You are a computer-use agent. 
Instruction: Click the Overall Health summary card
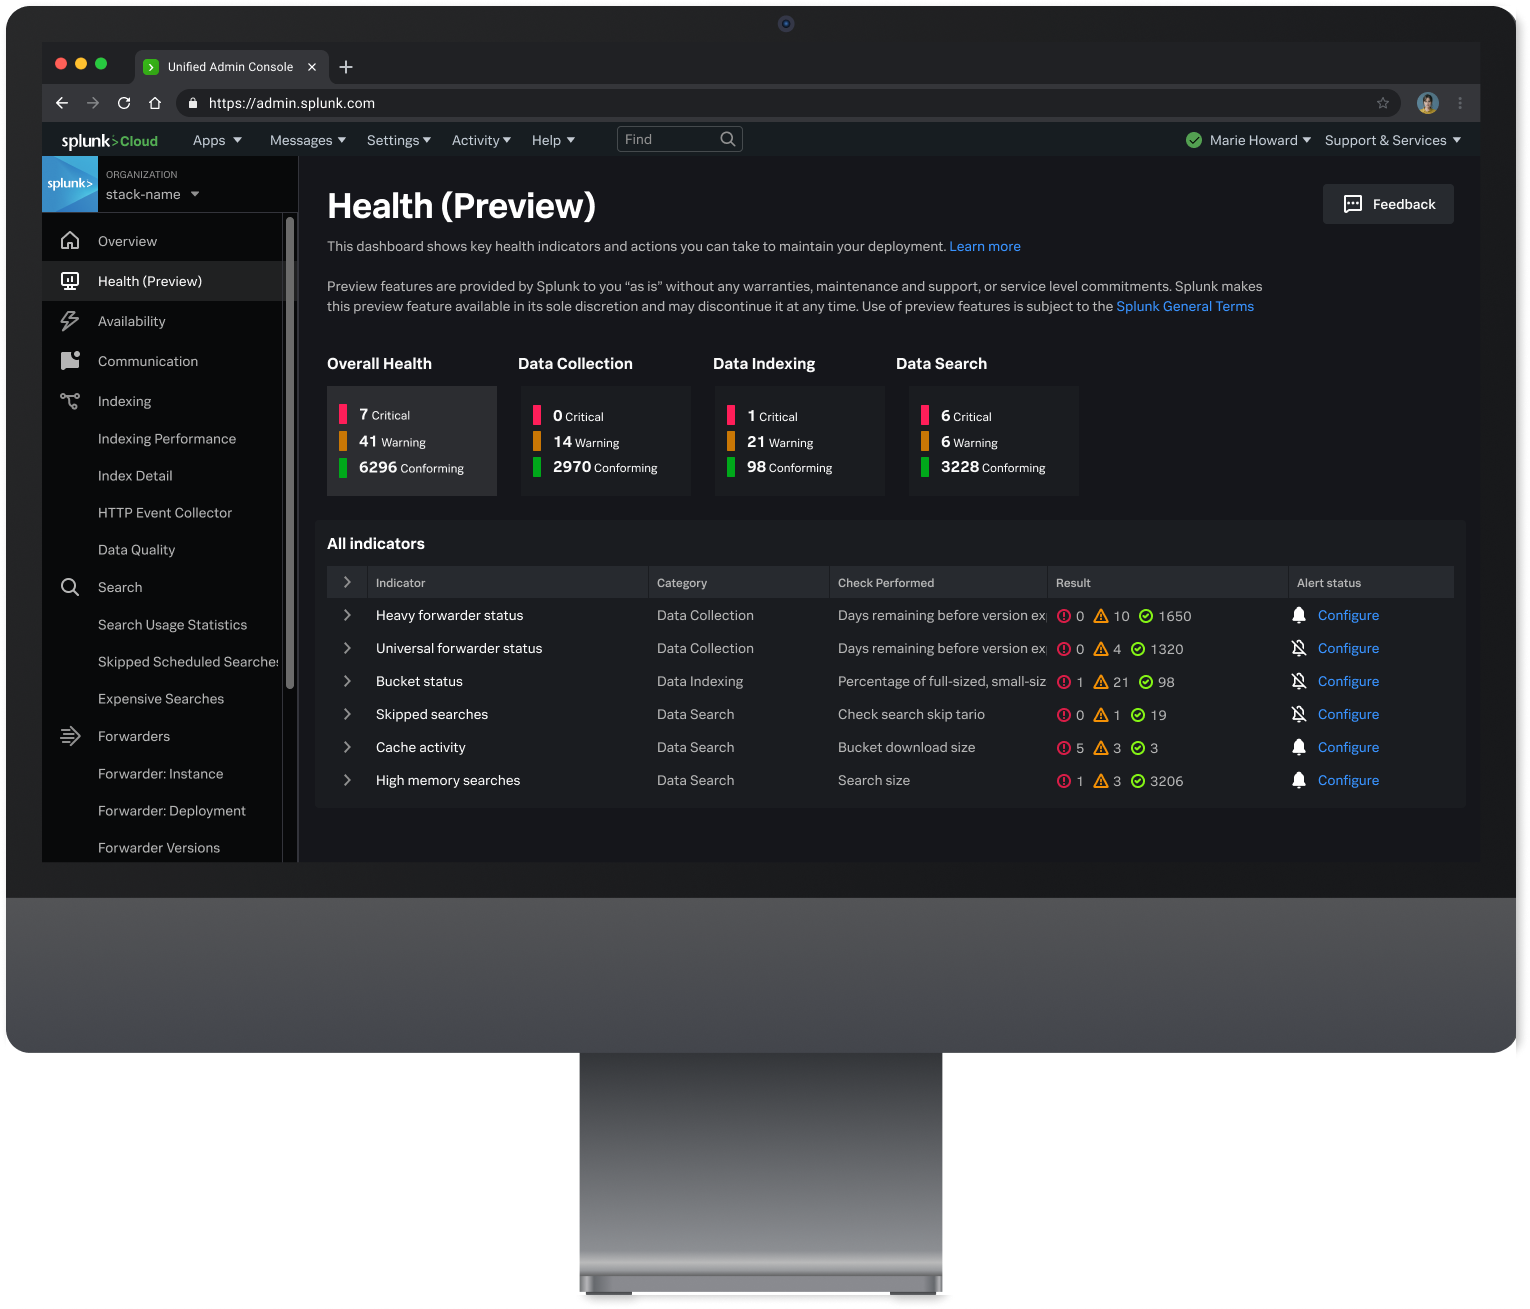(x=412, y=441)
